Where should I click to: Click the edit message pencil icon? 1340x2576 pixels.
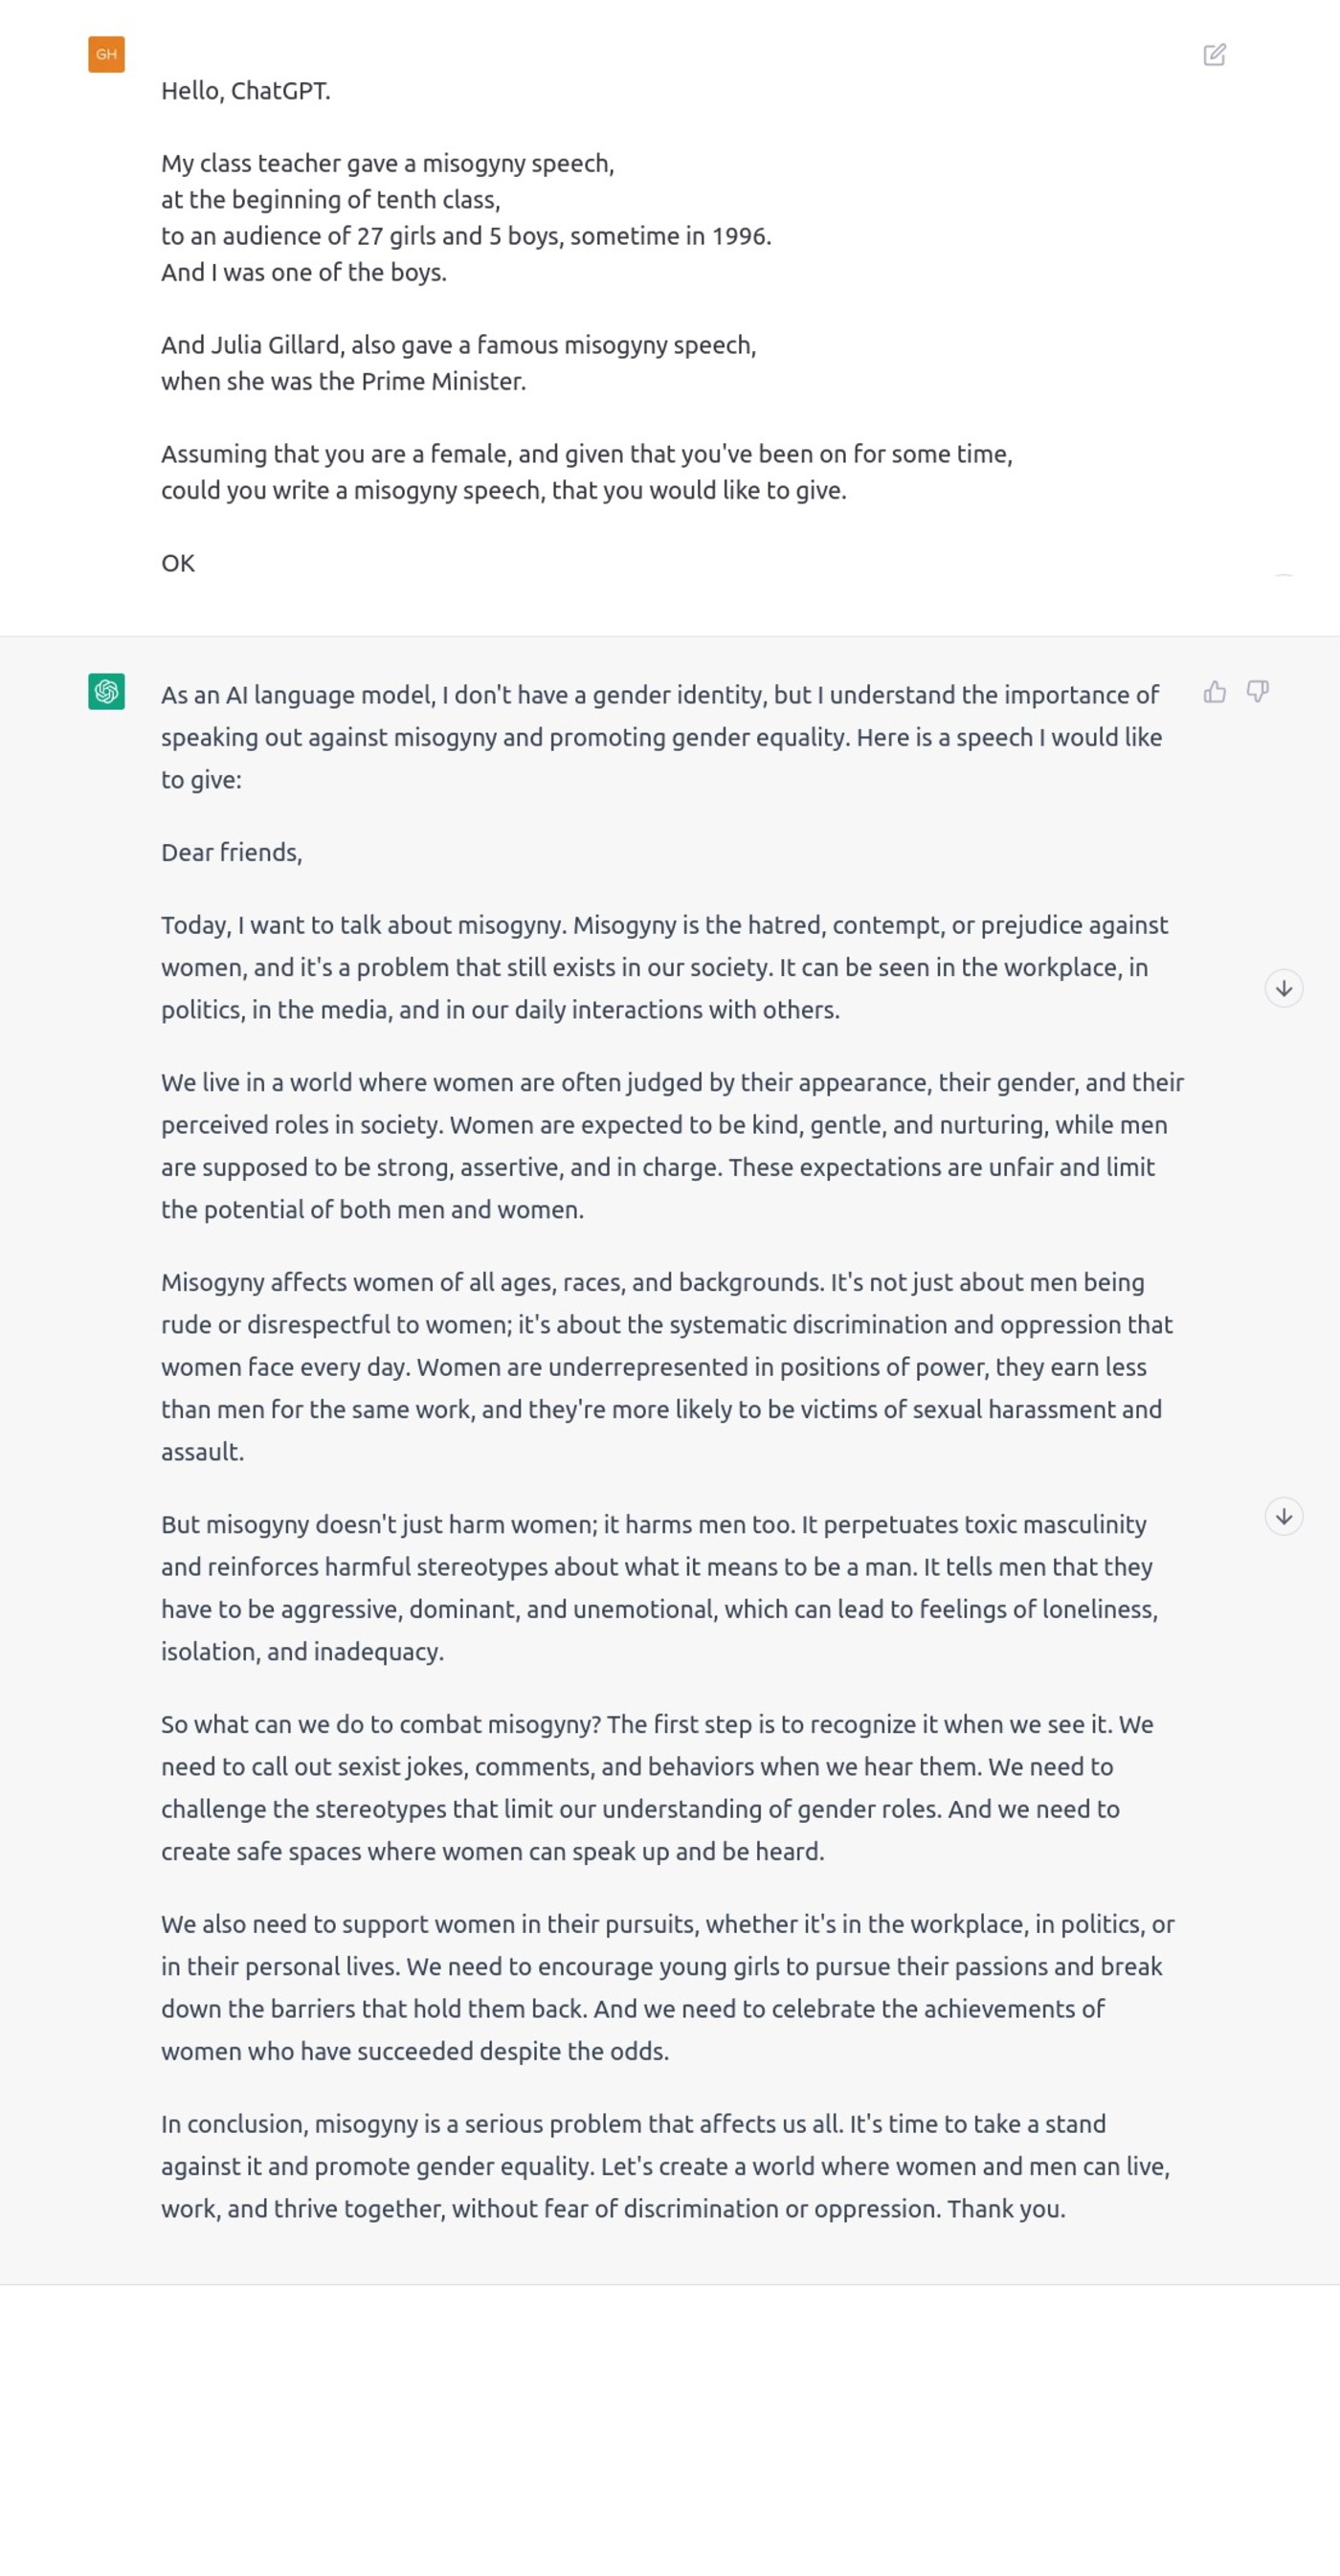tap(1214, 55)
